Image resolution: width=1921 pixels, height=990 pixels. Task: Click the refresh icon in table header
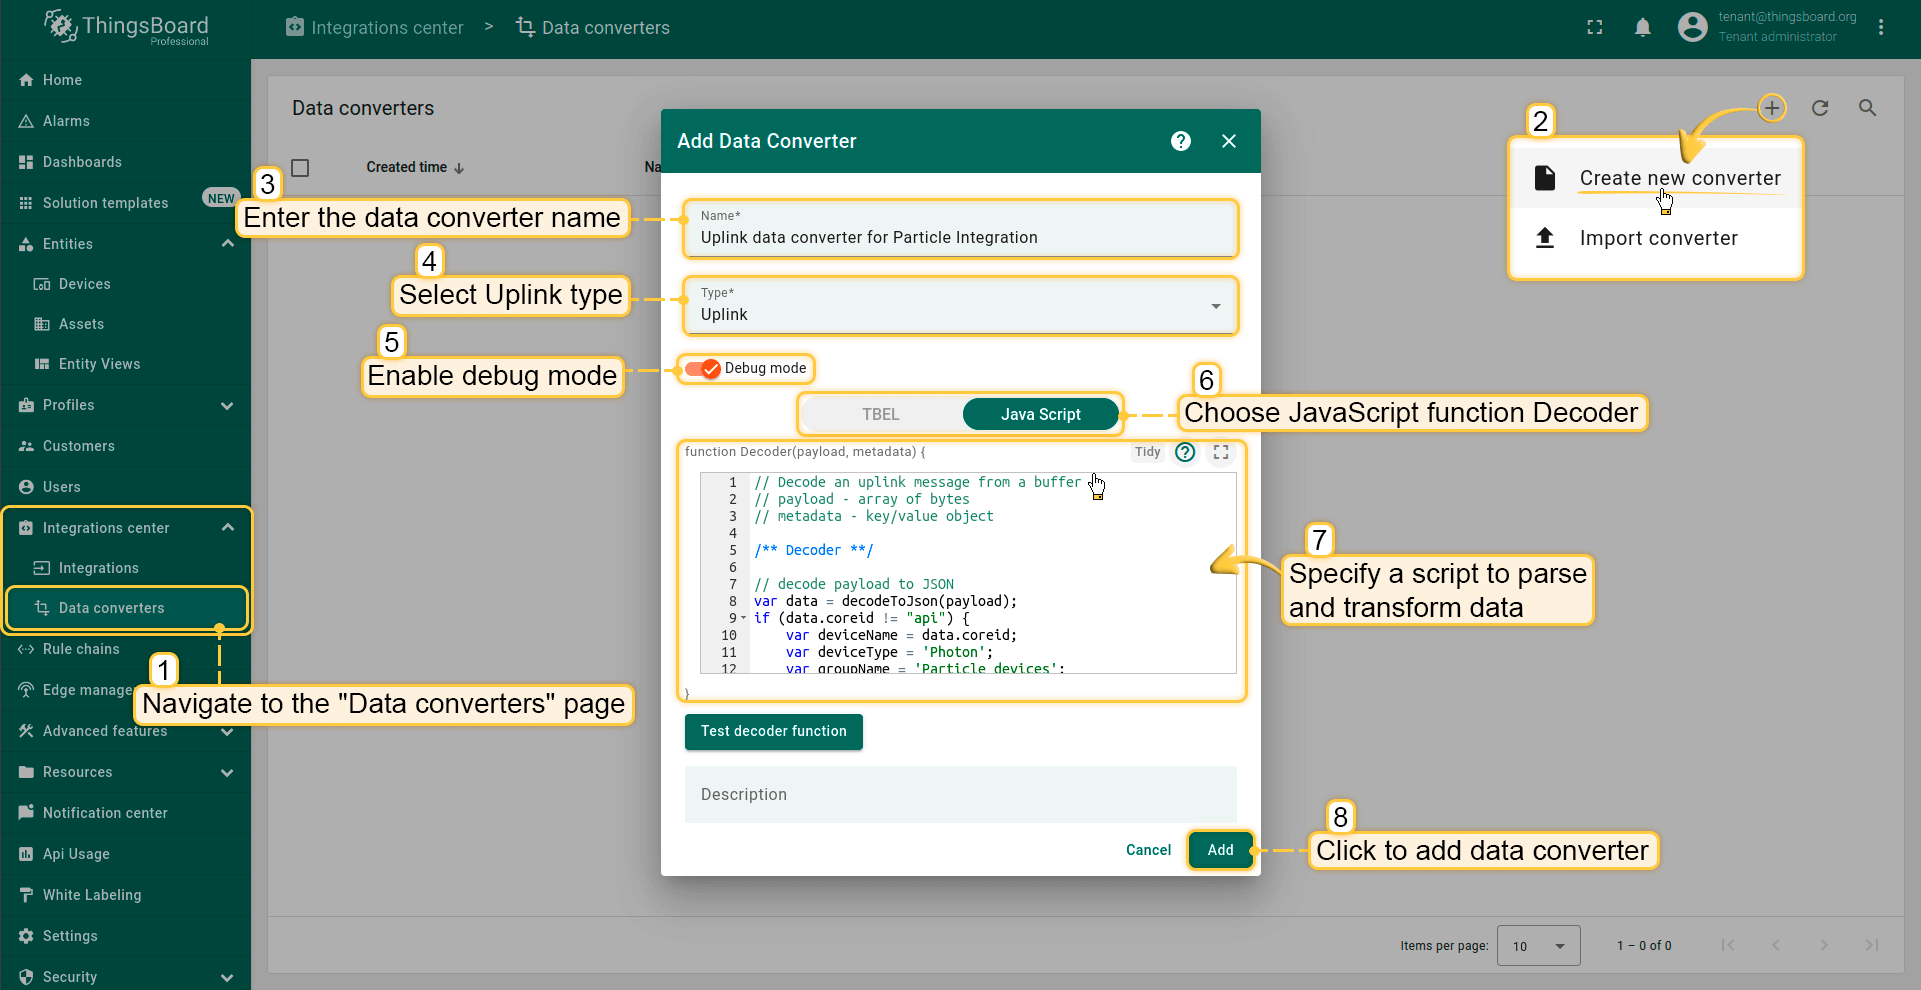1820,107
